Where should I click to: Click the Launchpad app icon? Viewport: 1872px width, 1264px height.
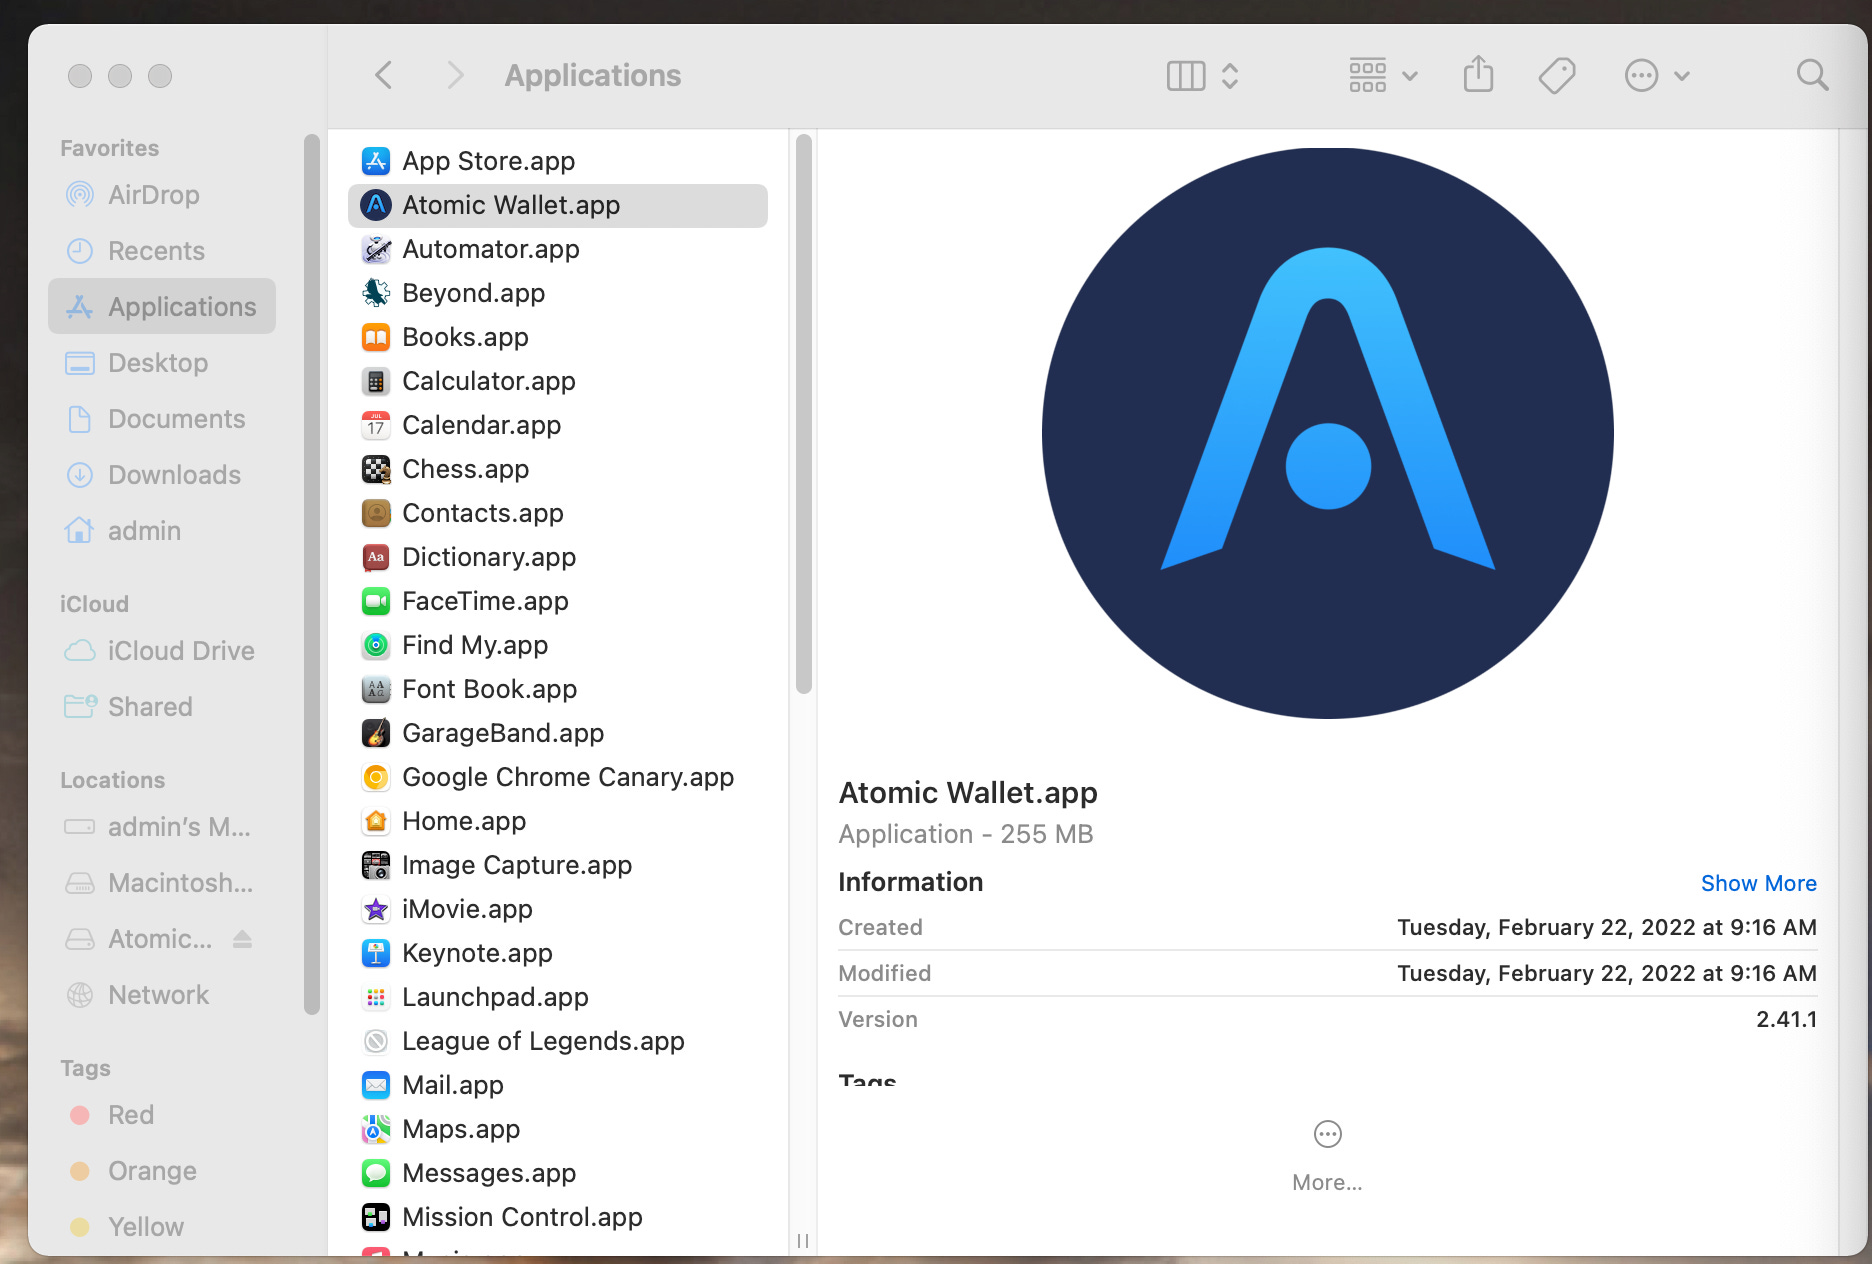pos(376,997)
